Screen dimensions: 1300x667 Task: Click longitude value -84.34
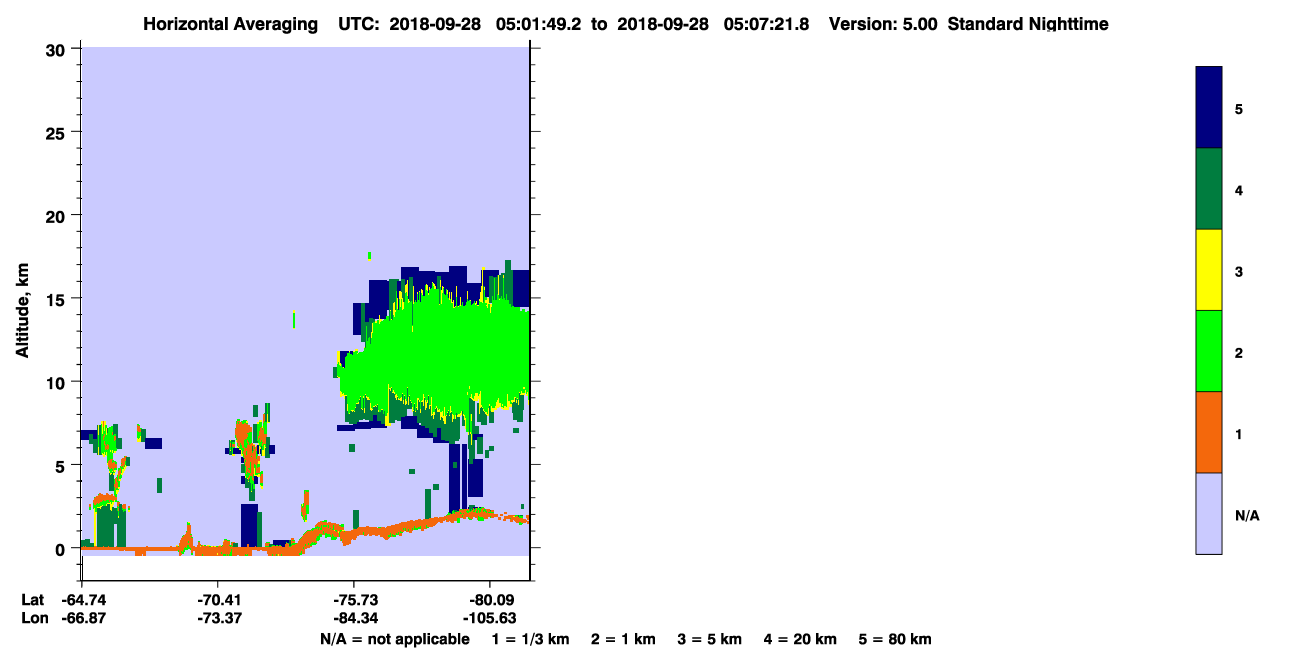(355, 618)
